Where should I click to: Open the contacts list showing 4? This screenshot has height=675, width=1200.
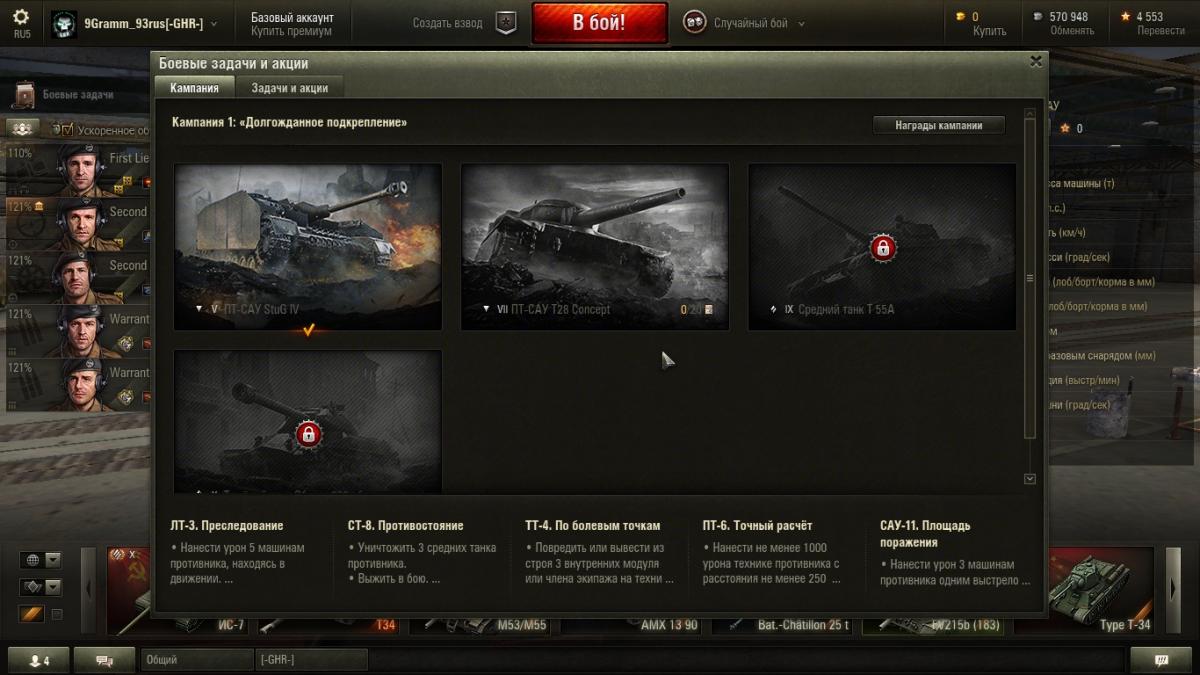(x=39, y=660)
